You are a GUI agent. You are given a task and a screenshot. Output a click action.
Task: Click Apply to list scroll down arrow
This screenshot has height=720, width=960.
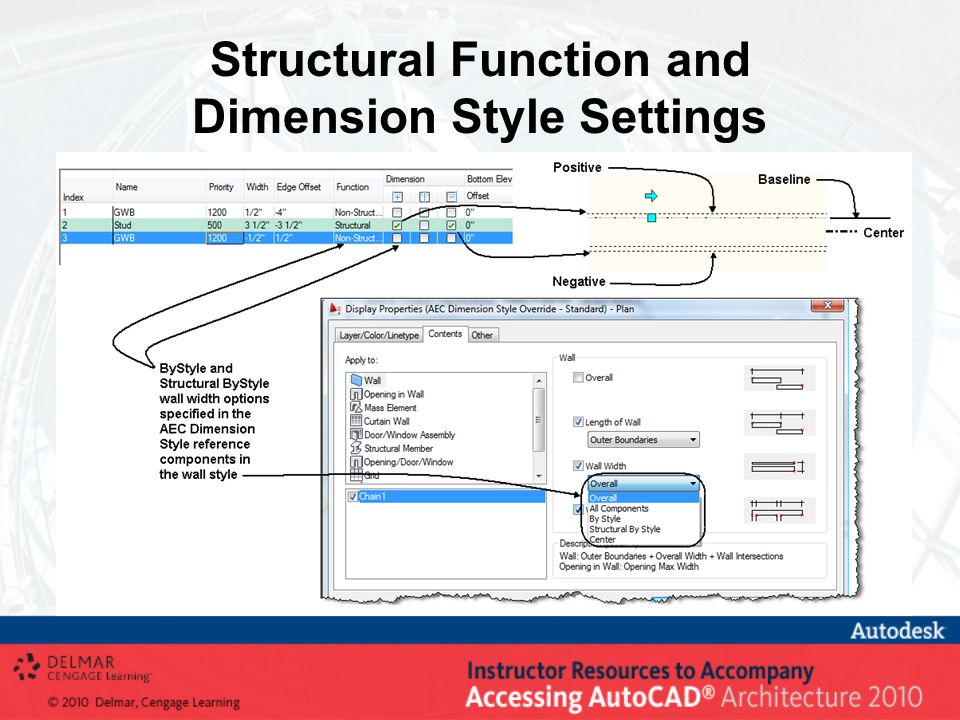click(x=539, y=476)
